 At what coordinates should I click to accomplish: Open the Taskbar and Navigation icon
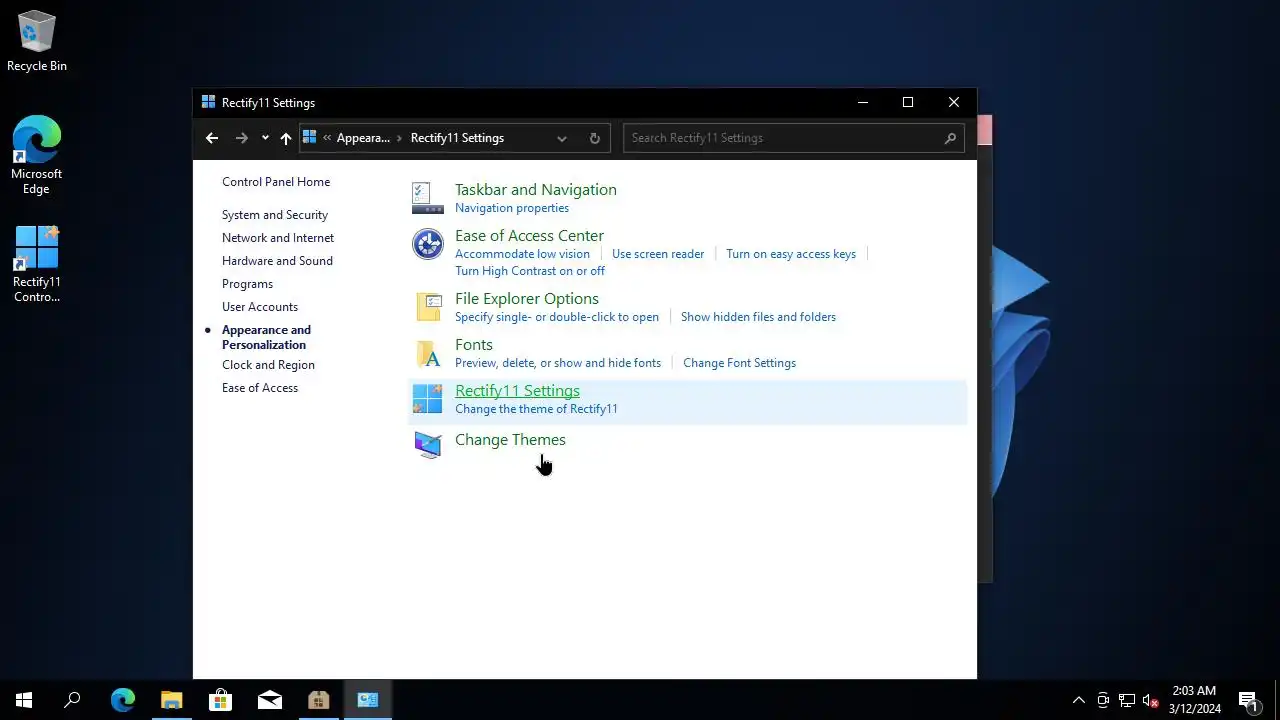pyautogui.click(x=428, y=198)
